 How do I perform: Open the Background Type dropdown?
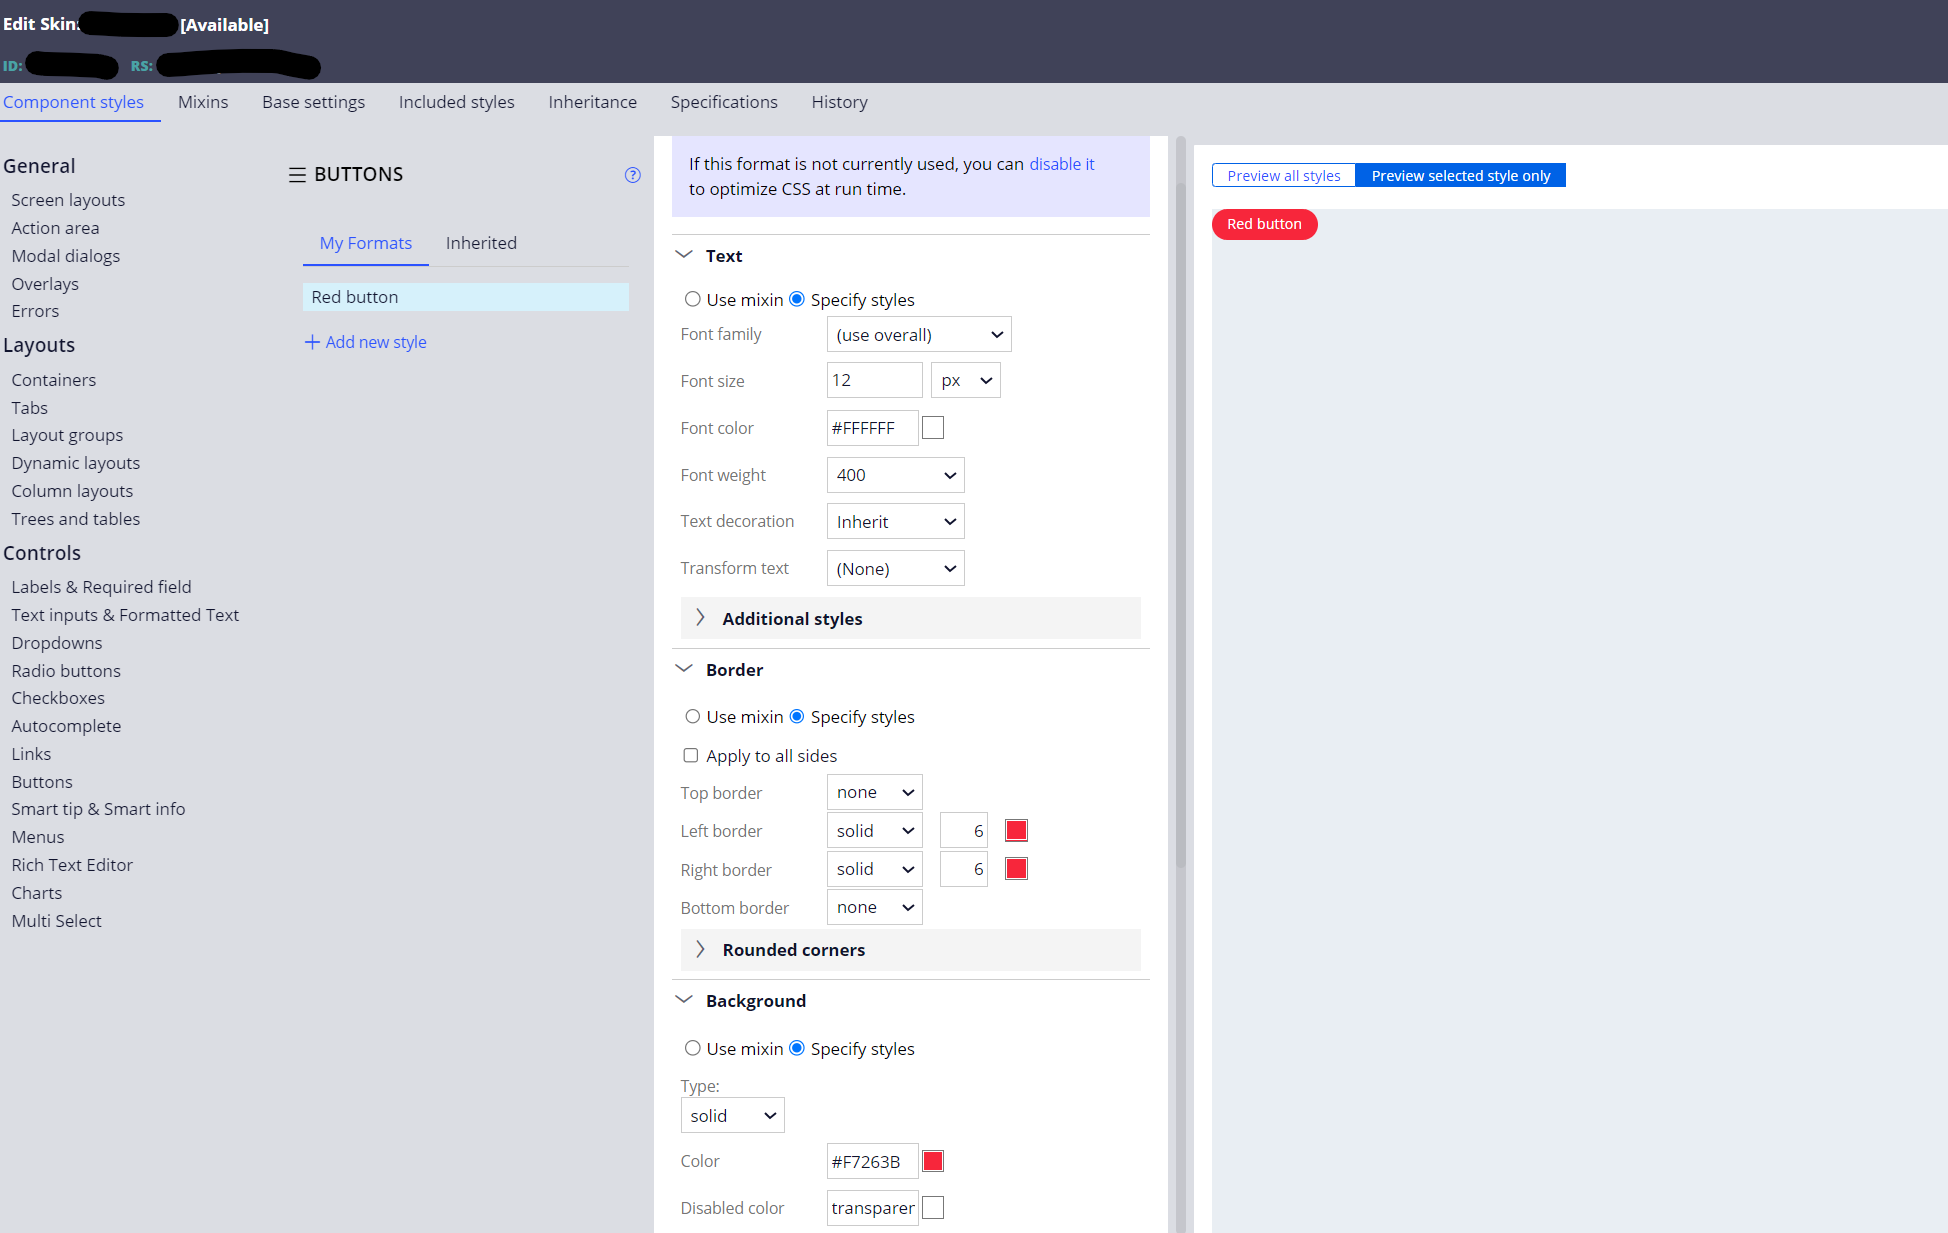click(733, 1115)
